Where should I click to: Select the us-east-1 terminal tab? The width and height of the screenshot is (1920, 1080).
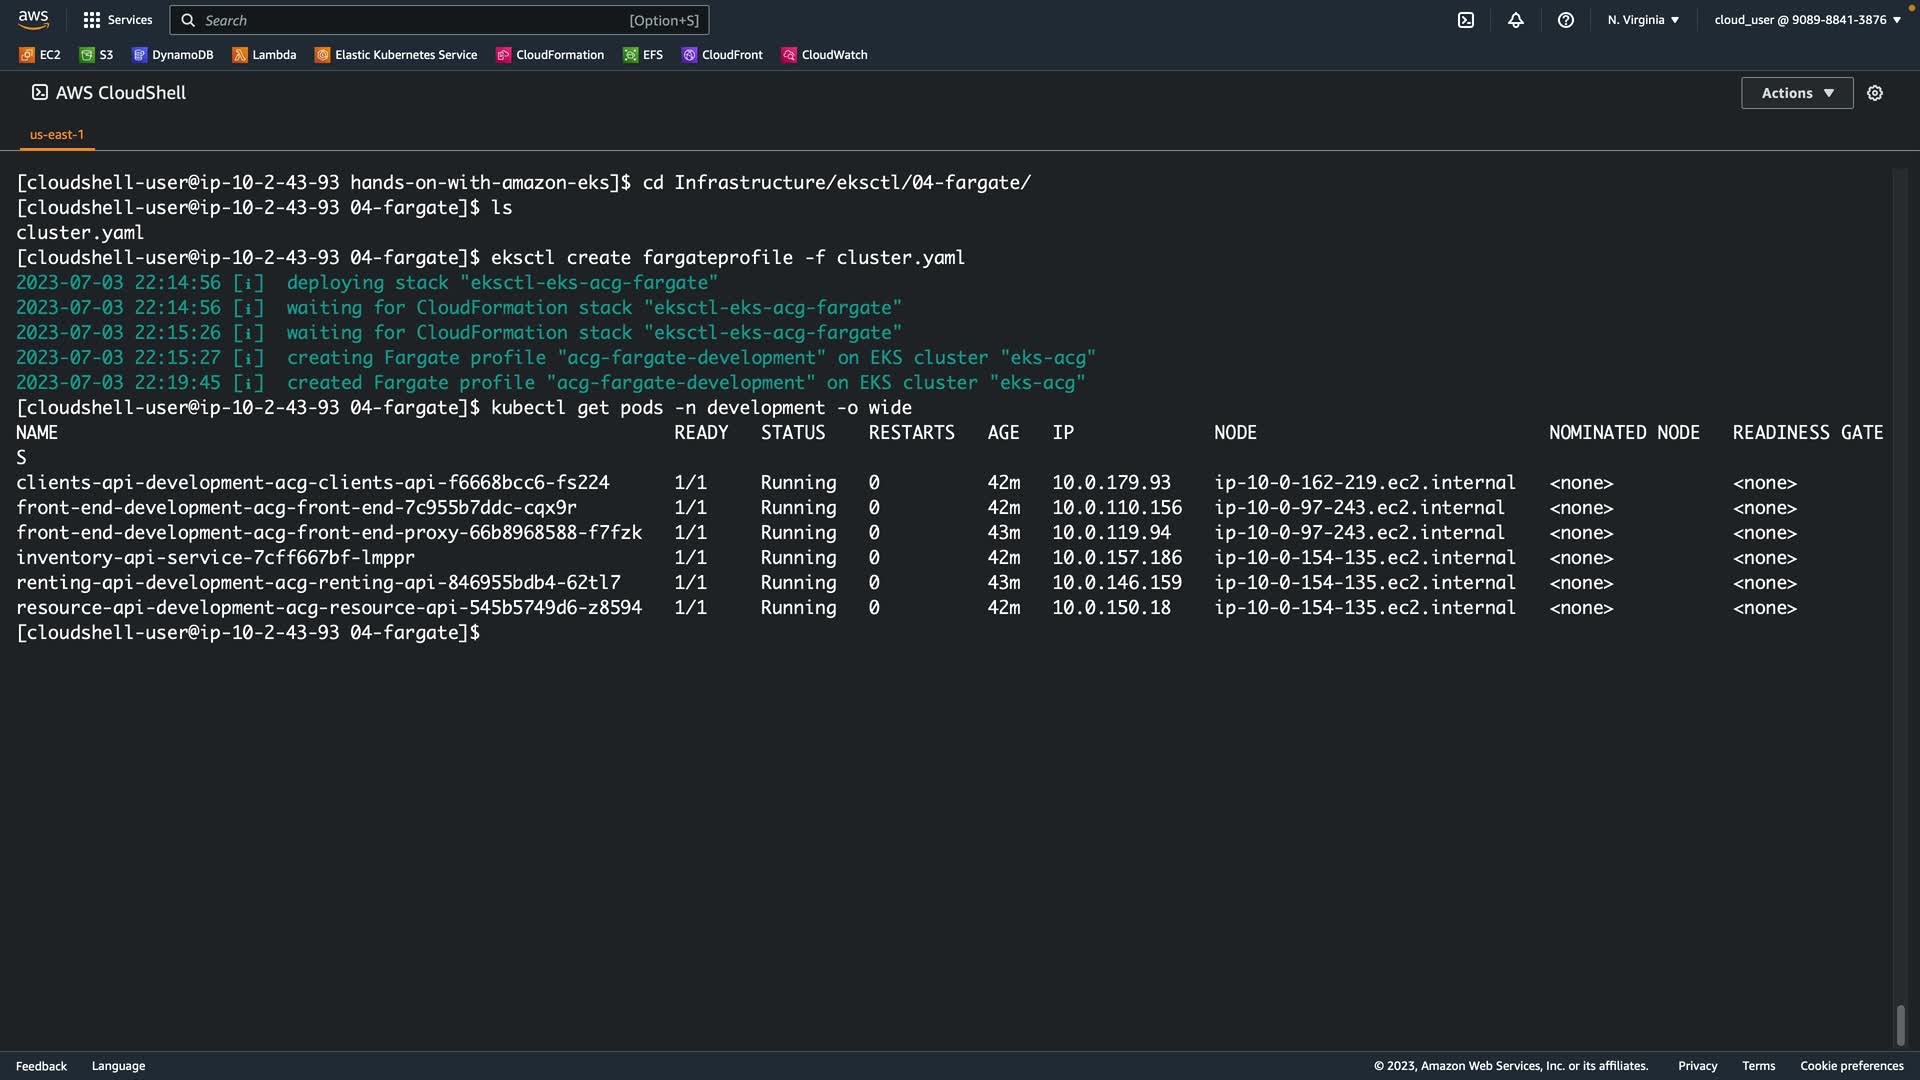click(x=57, y=134)
